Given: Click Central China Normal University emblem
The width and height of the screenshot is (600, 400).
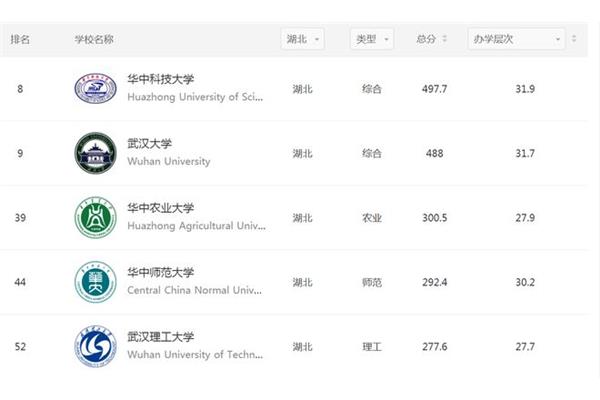Looking at the screenshot, I should [95, 282].
